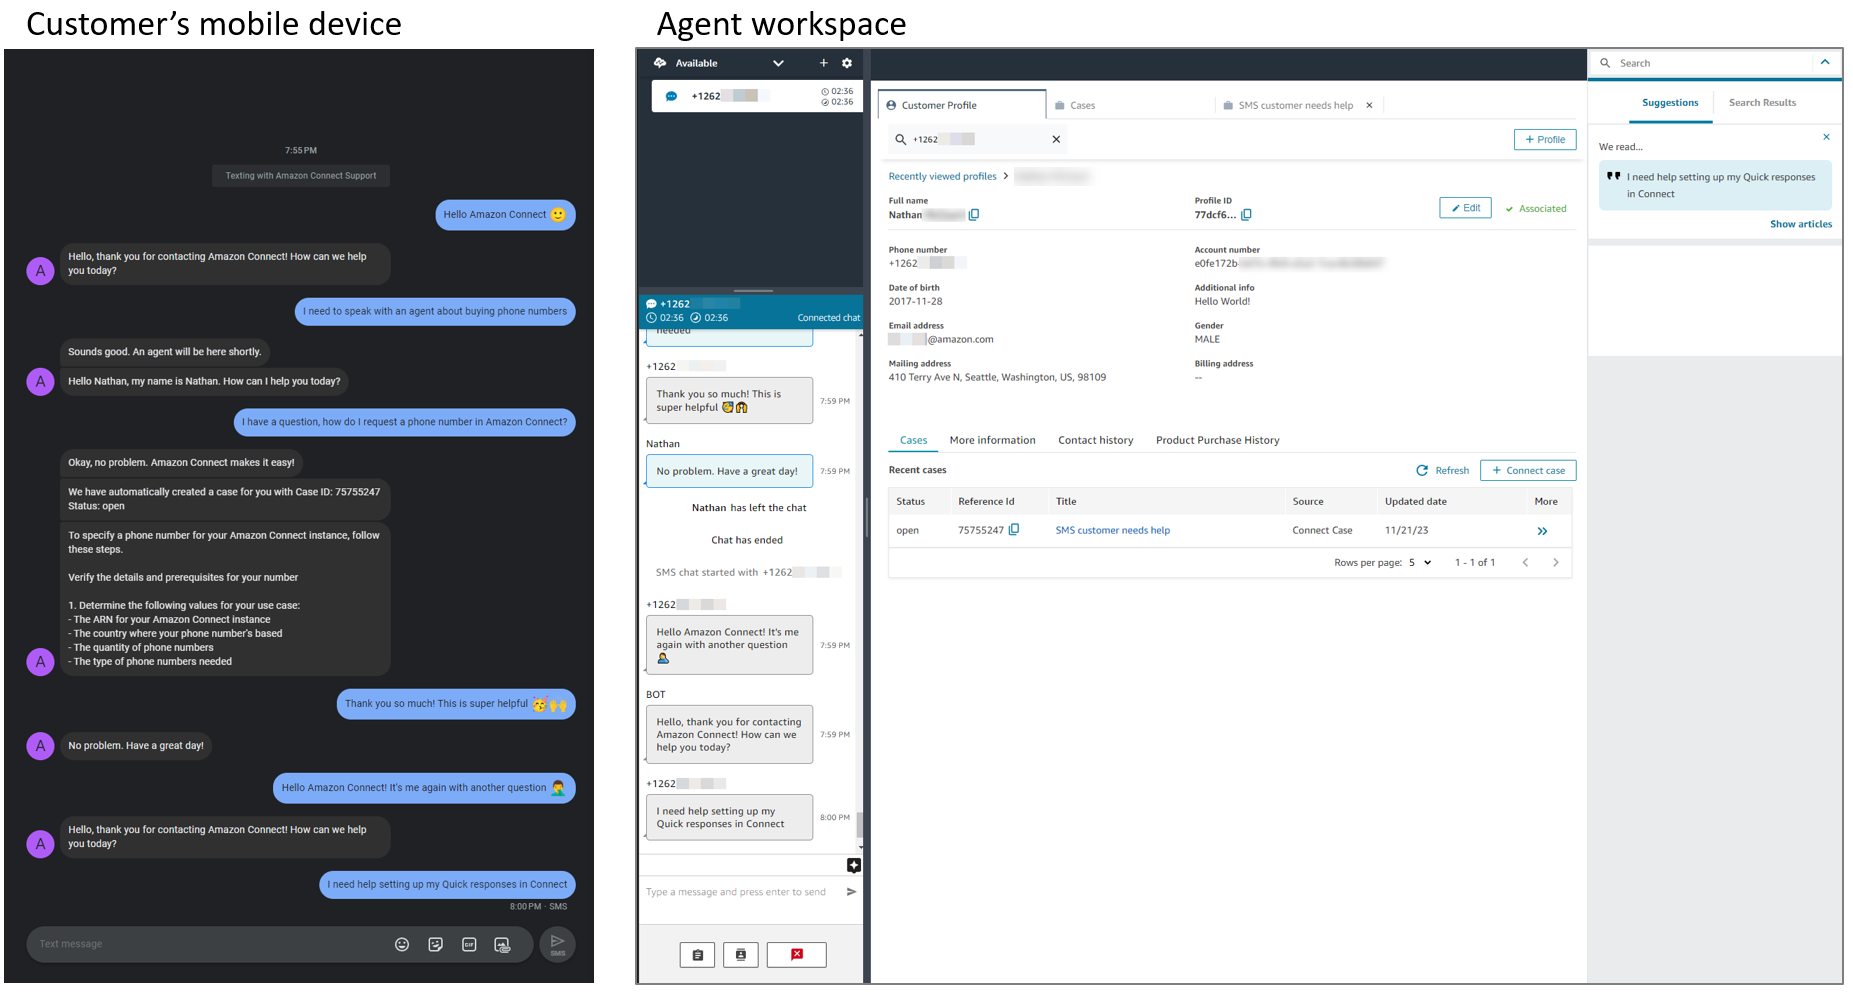Change rows per page from 5
Screen dimensions: 1853x994
[x=1419, y=562]
